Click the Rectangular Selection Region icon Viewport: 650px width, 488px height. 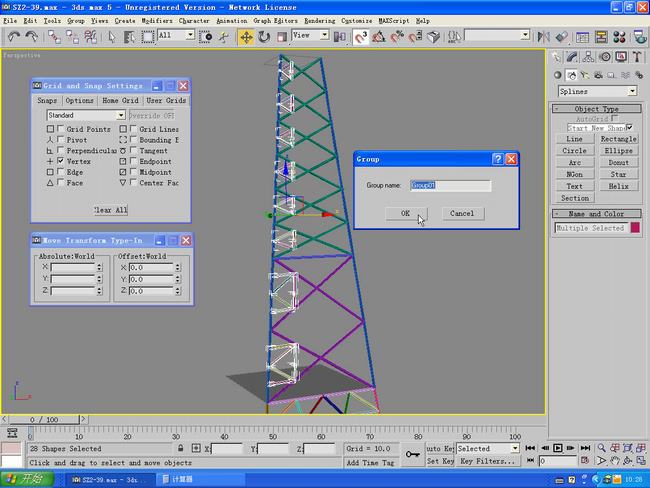148,37
